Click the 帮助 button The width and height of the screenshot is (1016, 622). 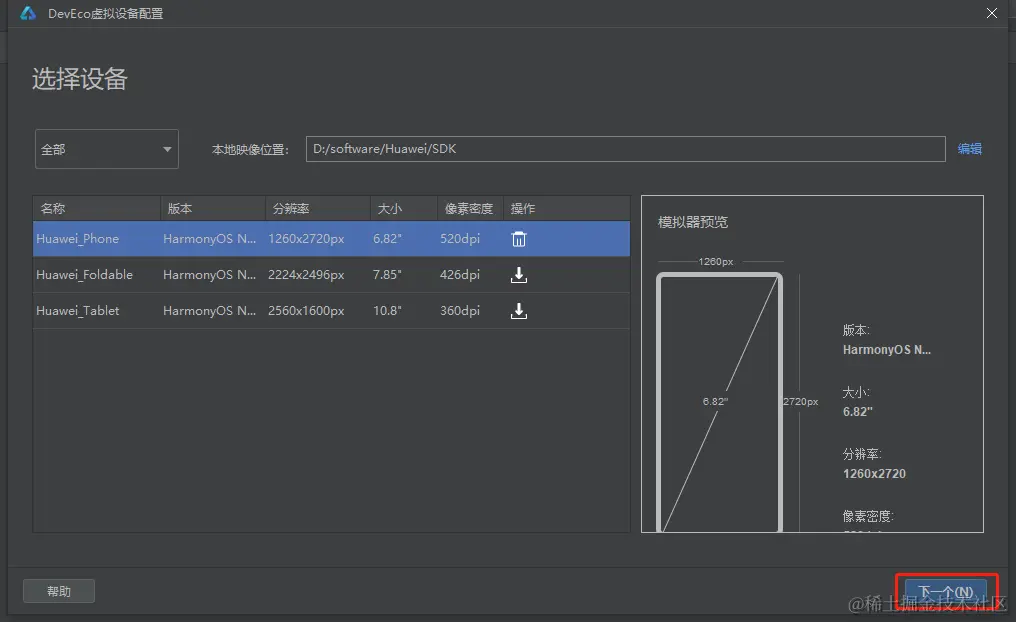point(59,591)
